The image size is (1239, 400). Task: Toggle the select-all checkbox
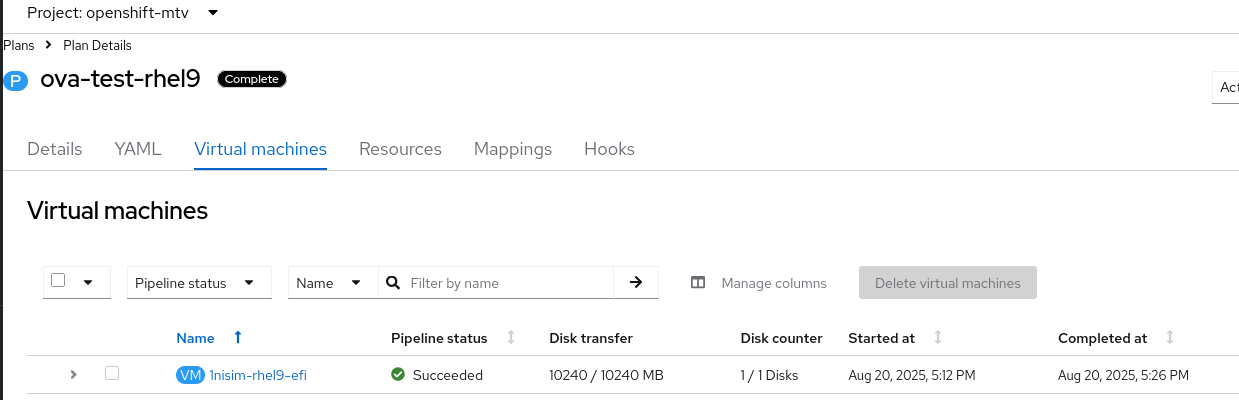(58, 281)
